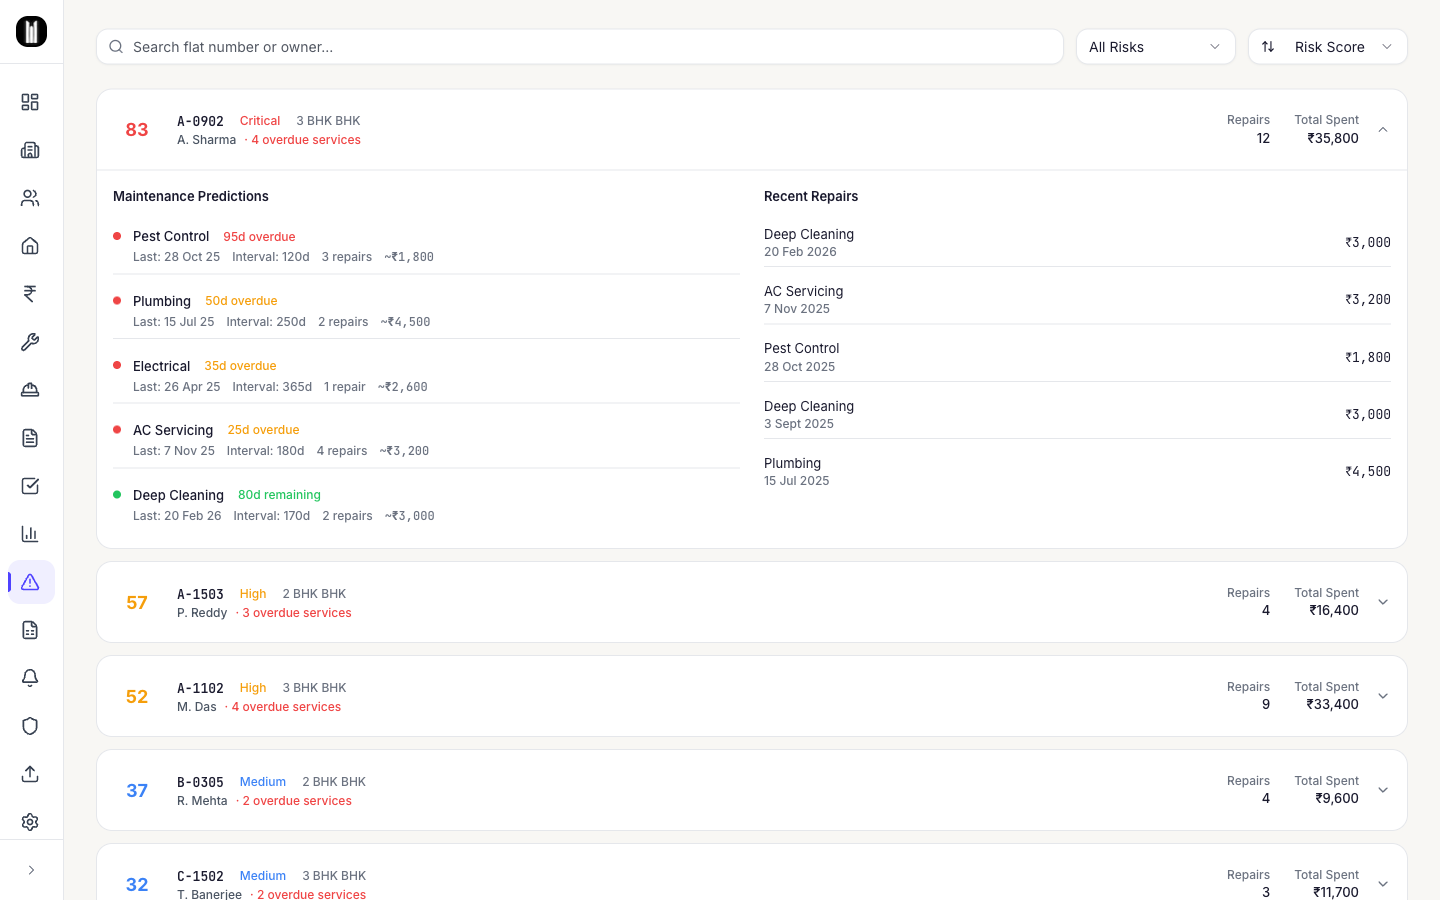The width and height of the screenshot is (1440, 900).
Task: Select the AC Servicing prediction row
Action: [x=426, y=440]
